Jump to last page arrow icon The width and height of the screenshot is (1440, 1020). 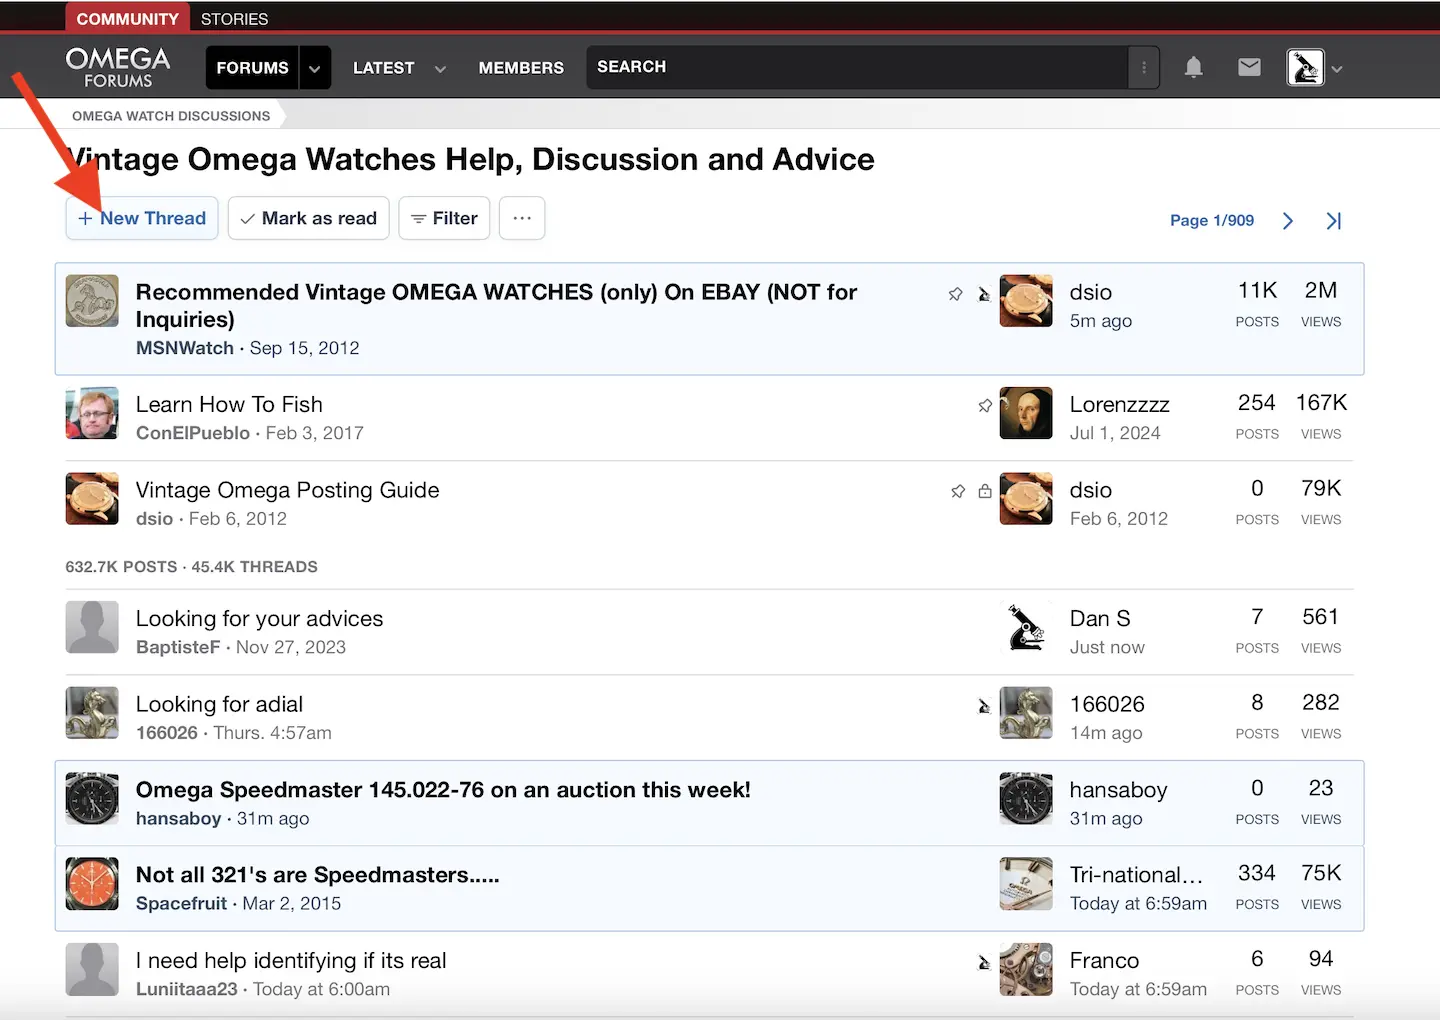[x=1334, y=221]
